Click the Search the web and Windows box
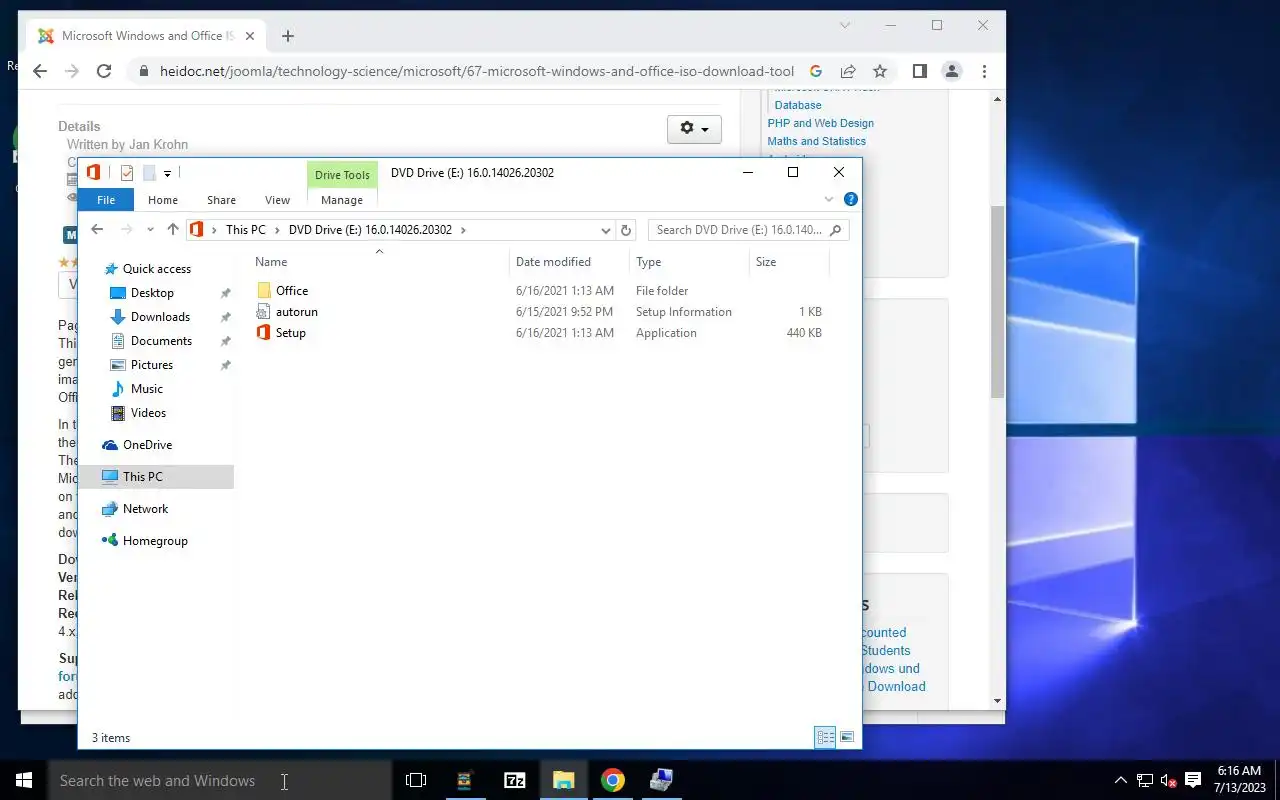Viewport: 1280px width, 800px height. click(220, 780)
